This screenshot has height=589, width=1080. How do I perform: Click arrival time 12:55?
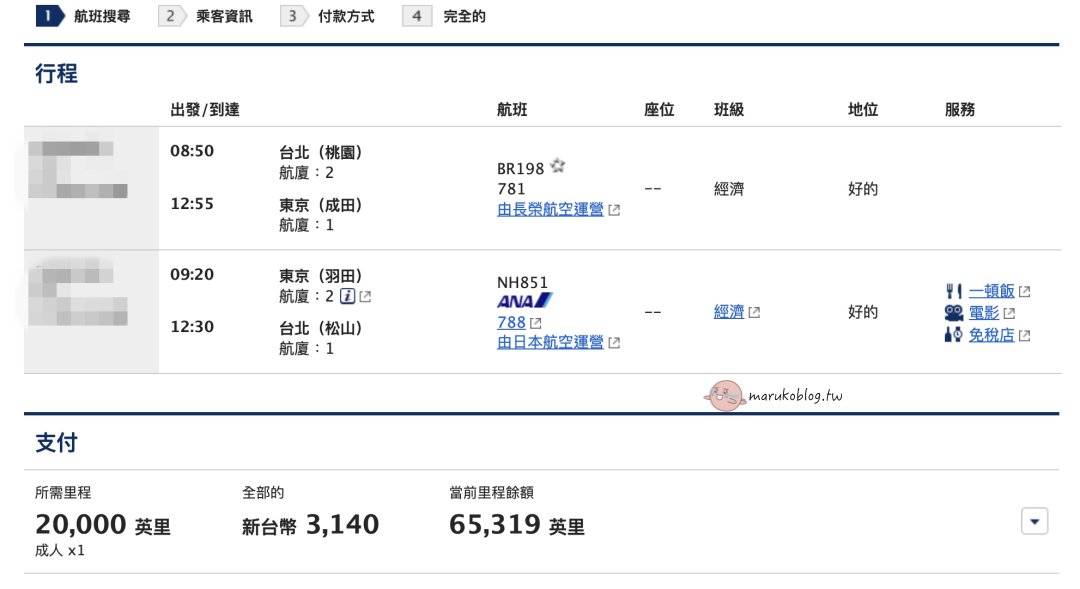192,204
